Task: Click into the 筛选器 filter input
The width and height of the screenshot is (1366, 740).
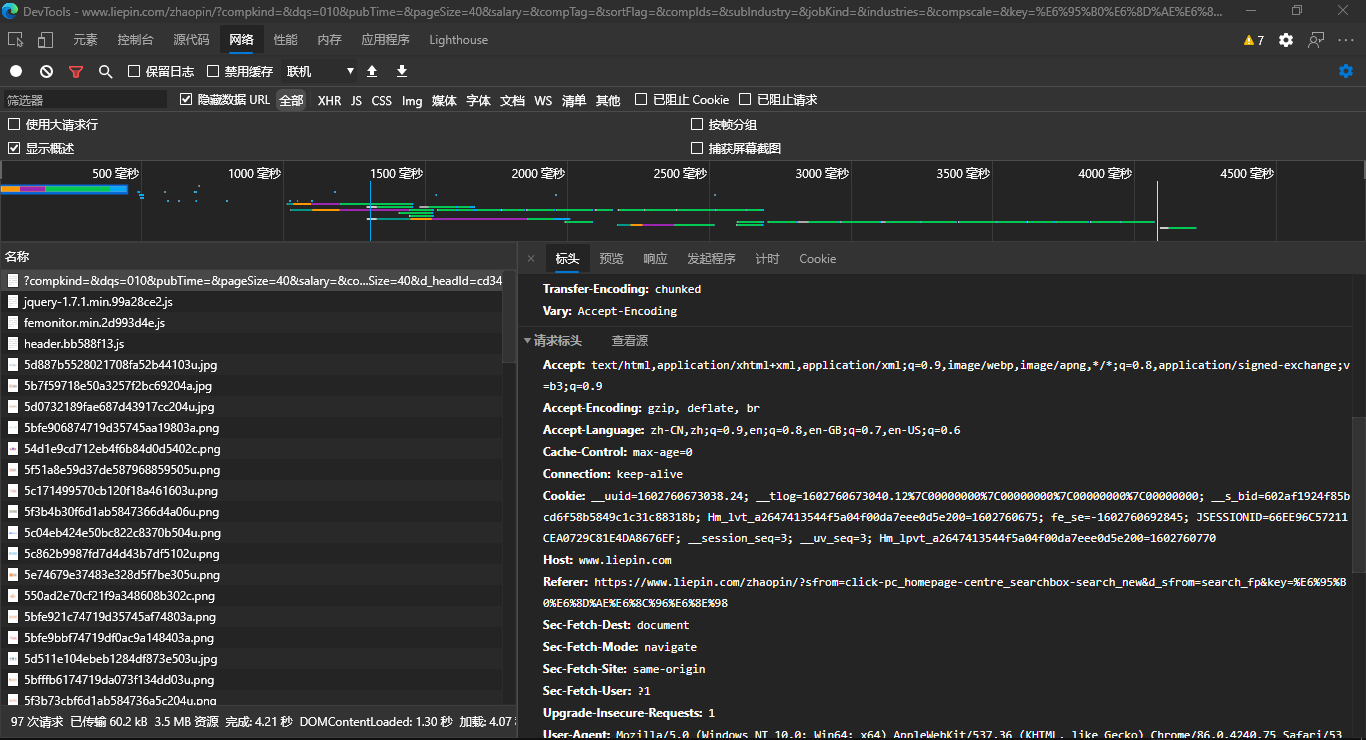Action: point(85,100)
